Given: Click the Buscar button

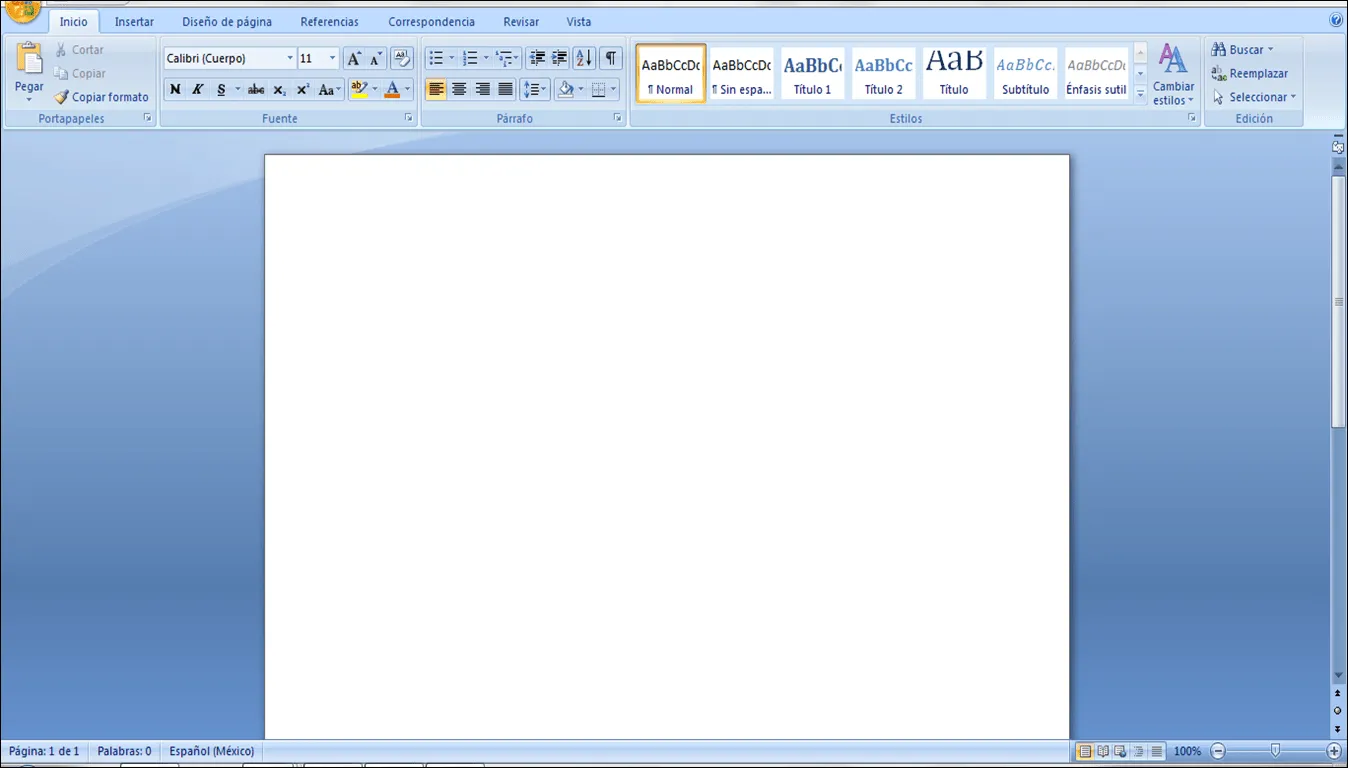Looking at the screenshot, I should [x=1242, y=49].
